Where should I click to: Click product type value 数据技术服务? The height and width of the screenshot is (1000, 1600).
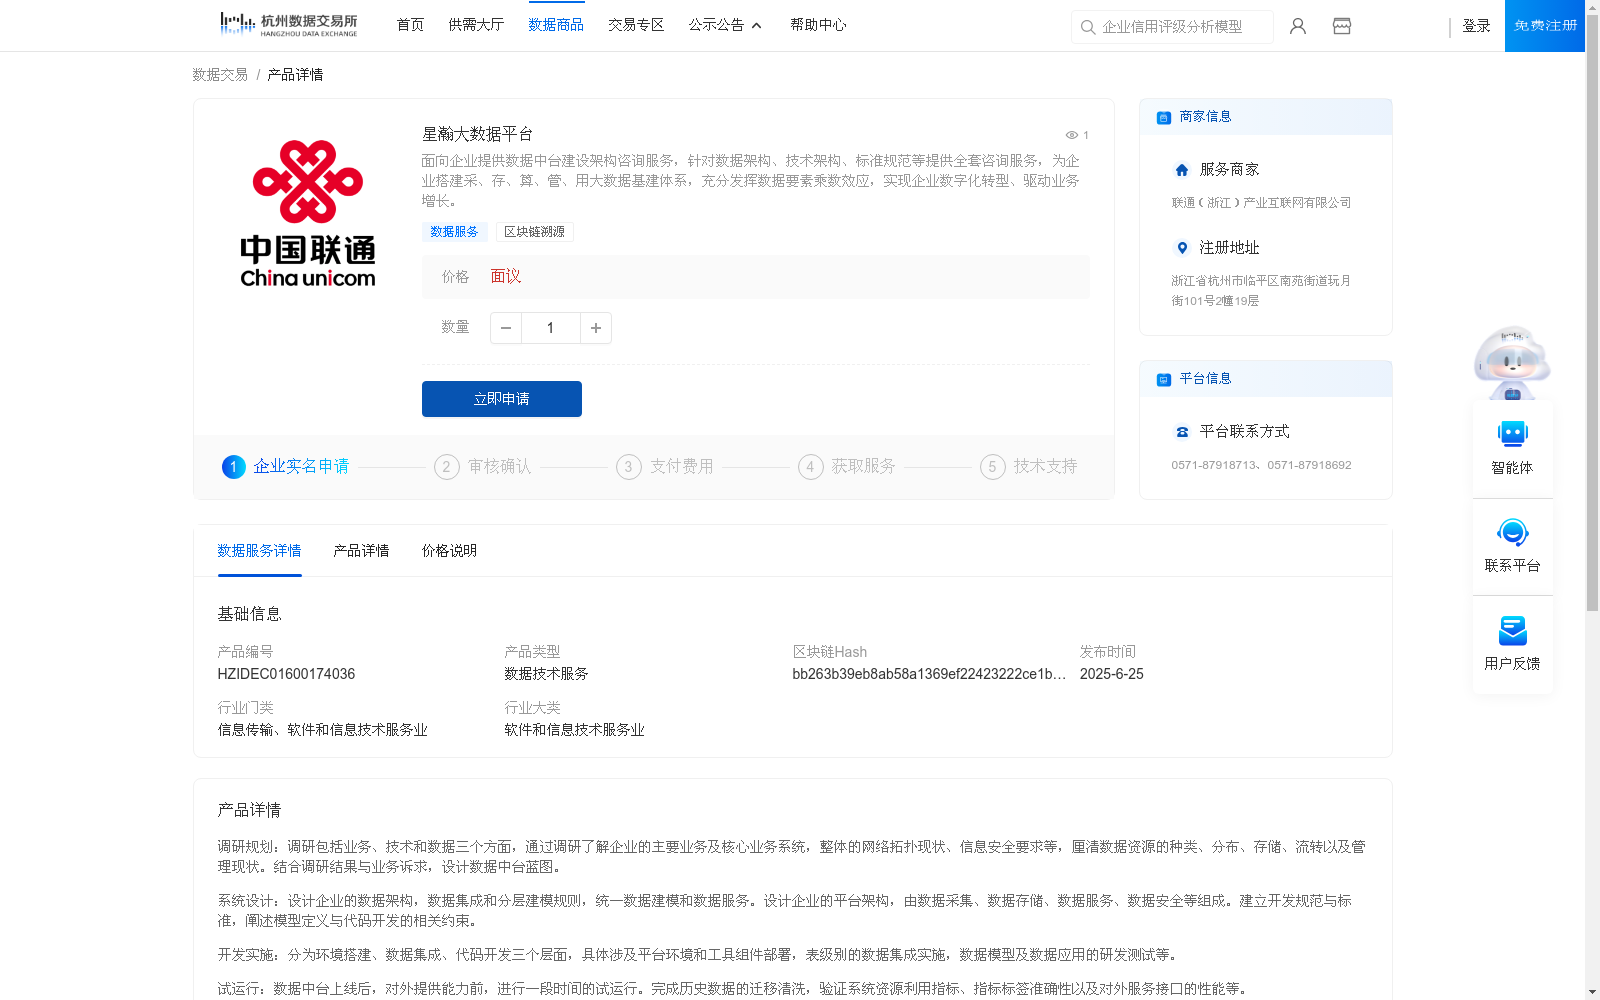pos(546,674)
